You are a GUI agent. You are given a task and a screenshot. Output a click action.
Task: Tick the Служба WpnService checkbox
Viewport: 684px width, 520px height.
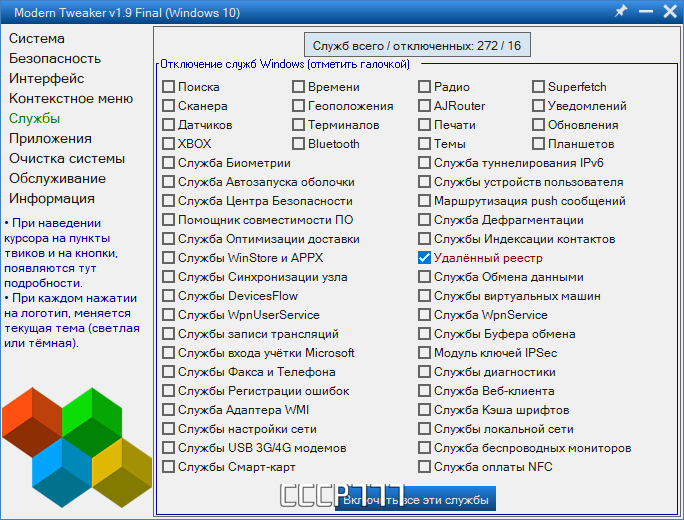tap(424, 315)
